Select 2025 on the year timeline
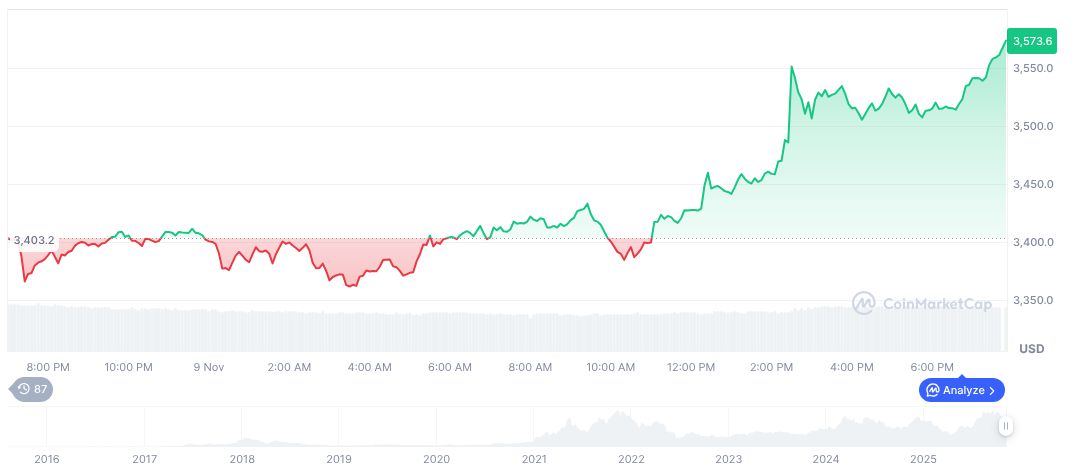The height and width of the screenshot is (470, 1072). 924,459
